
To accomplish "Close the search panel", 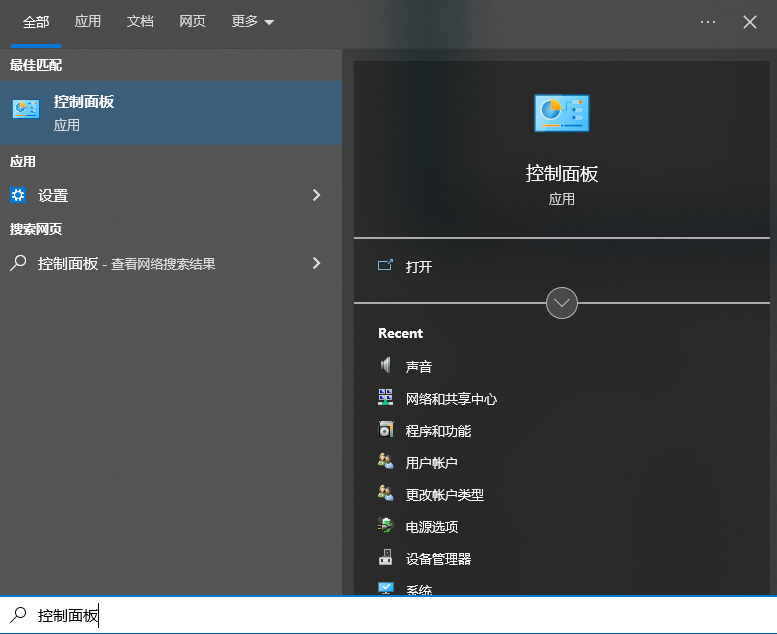I will pyautogui.click(x=750, y=22).
